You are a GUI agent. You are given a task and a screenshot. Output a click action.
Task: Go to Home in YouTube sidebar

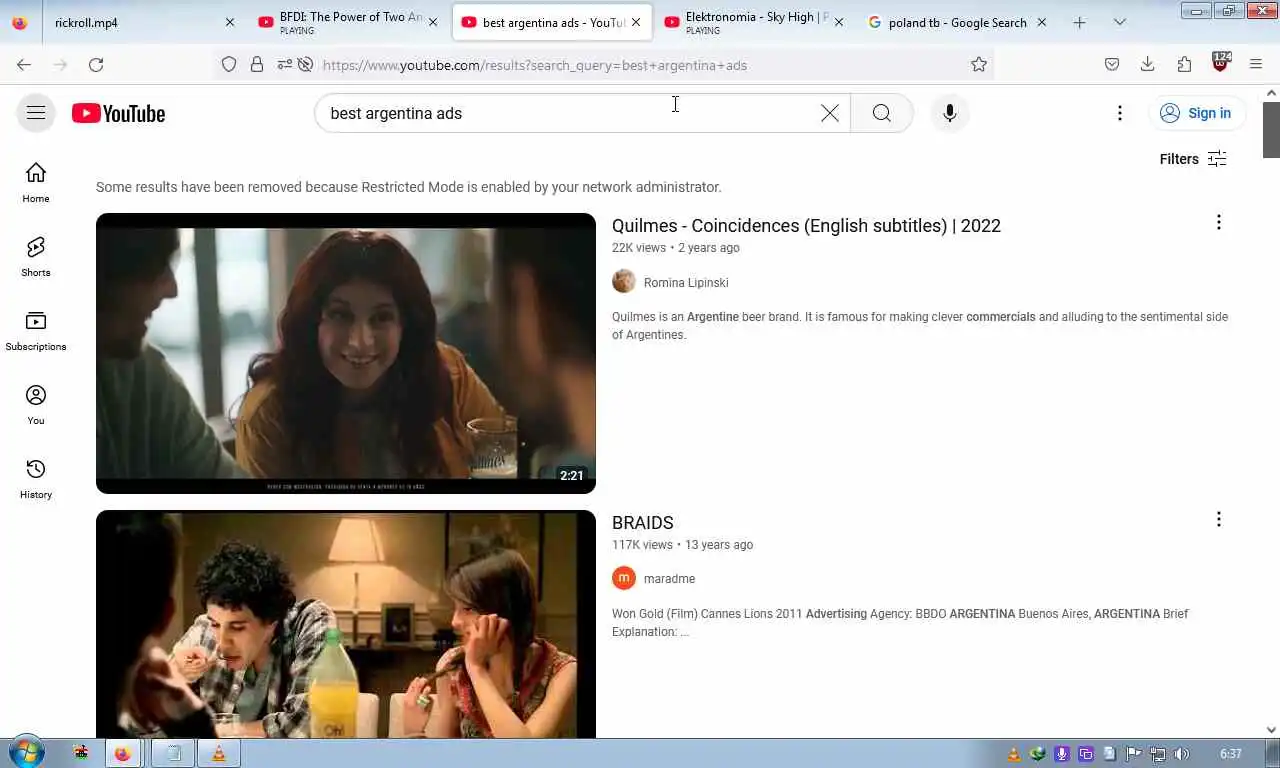point(36,183)
